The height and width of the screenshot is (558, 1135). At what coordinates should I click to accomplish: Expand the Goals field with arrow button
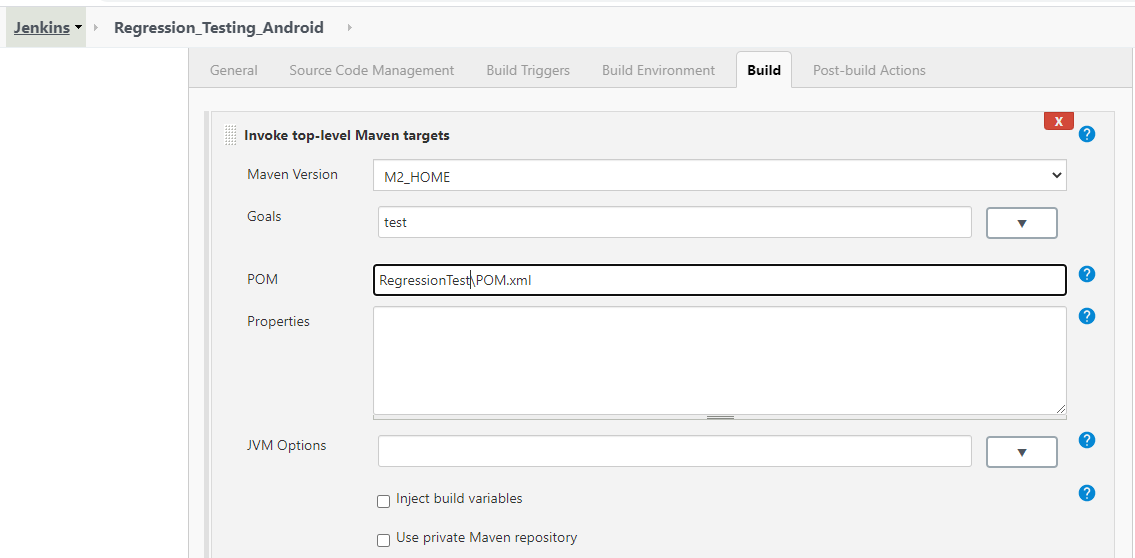[1021, 223]
